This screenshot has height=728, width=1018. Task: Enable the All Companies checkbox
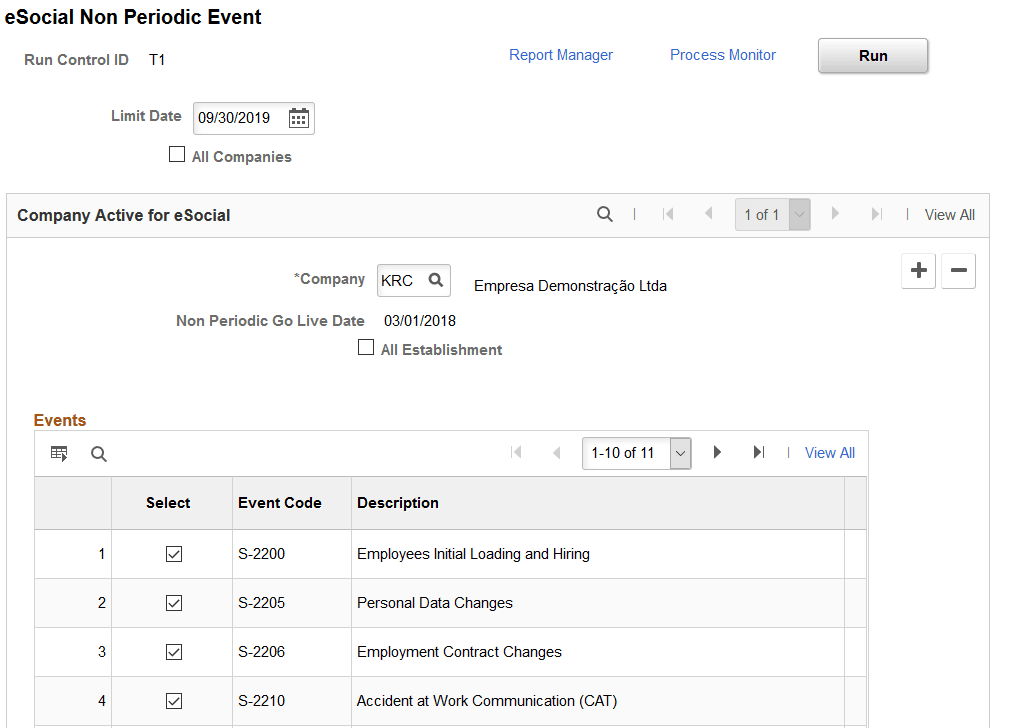click(177, 155)
